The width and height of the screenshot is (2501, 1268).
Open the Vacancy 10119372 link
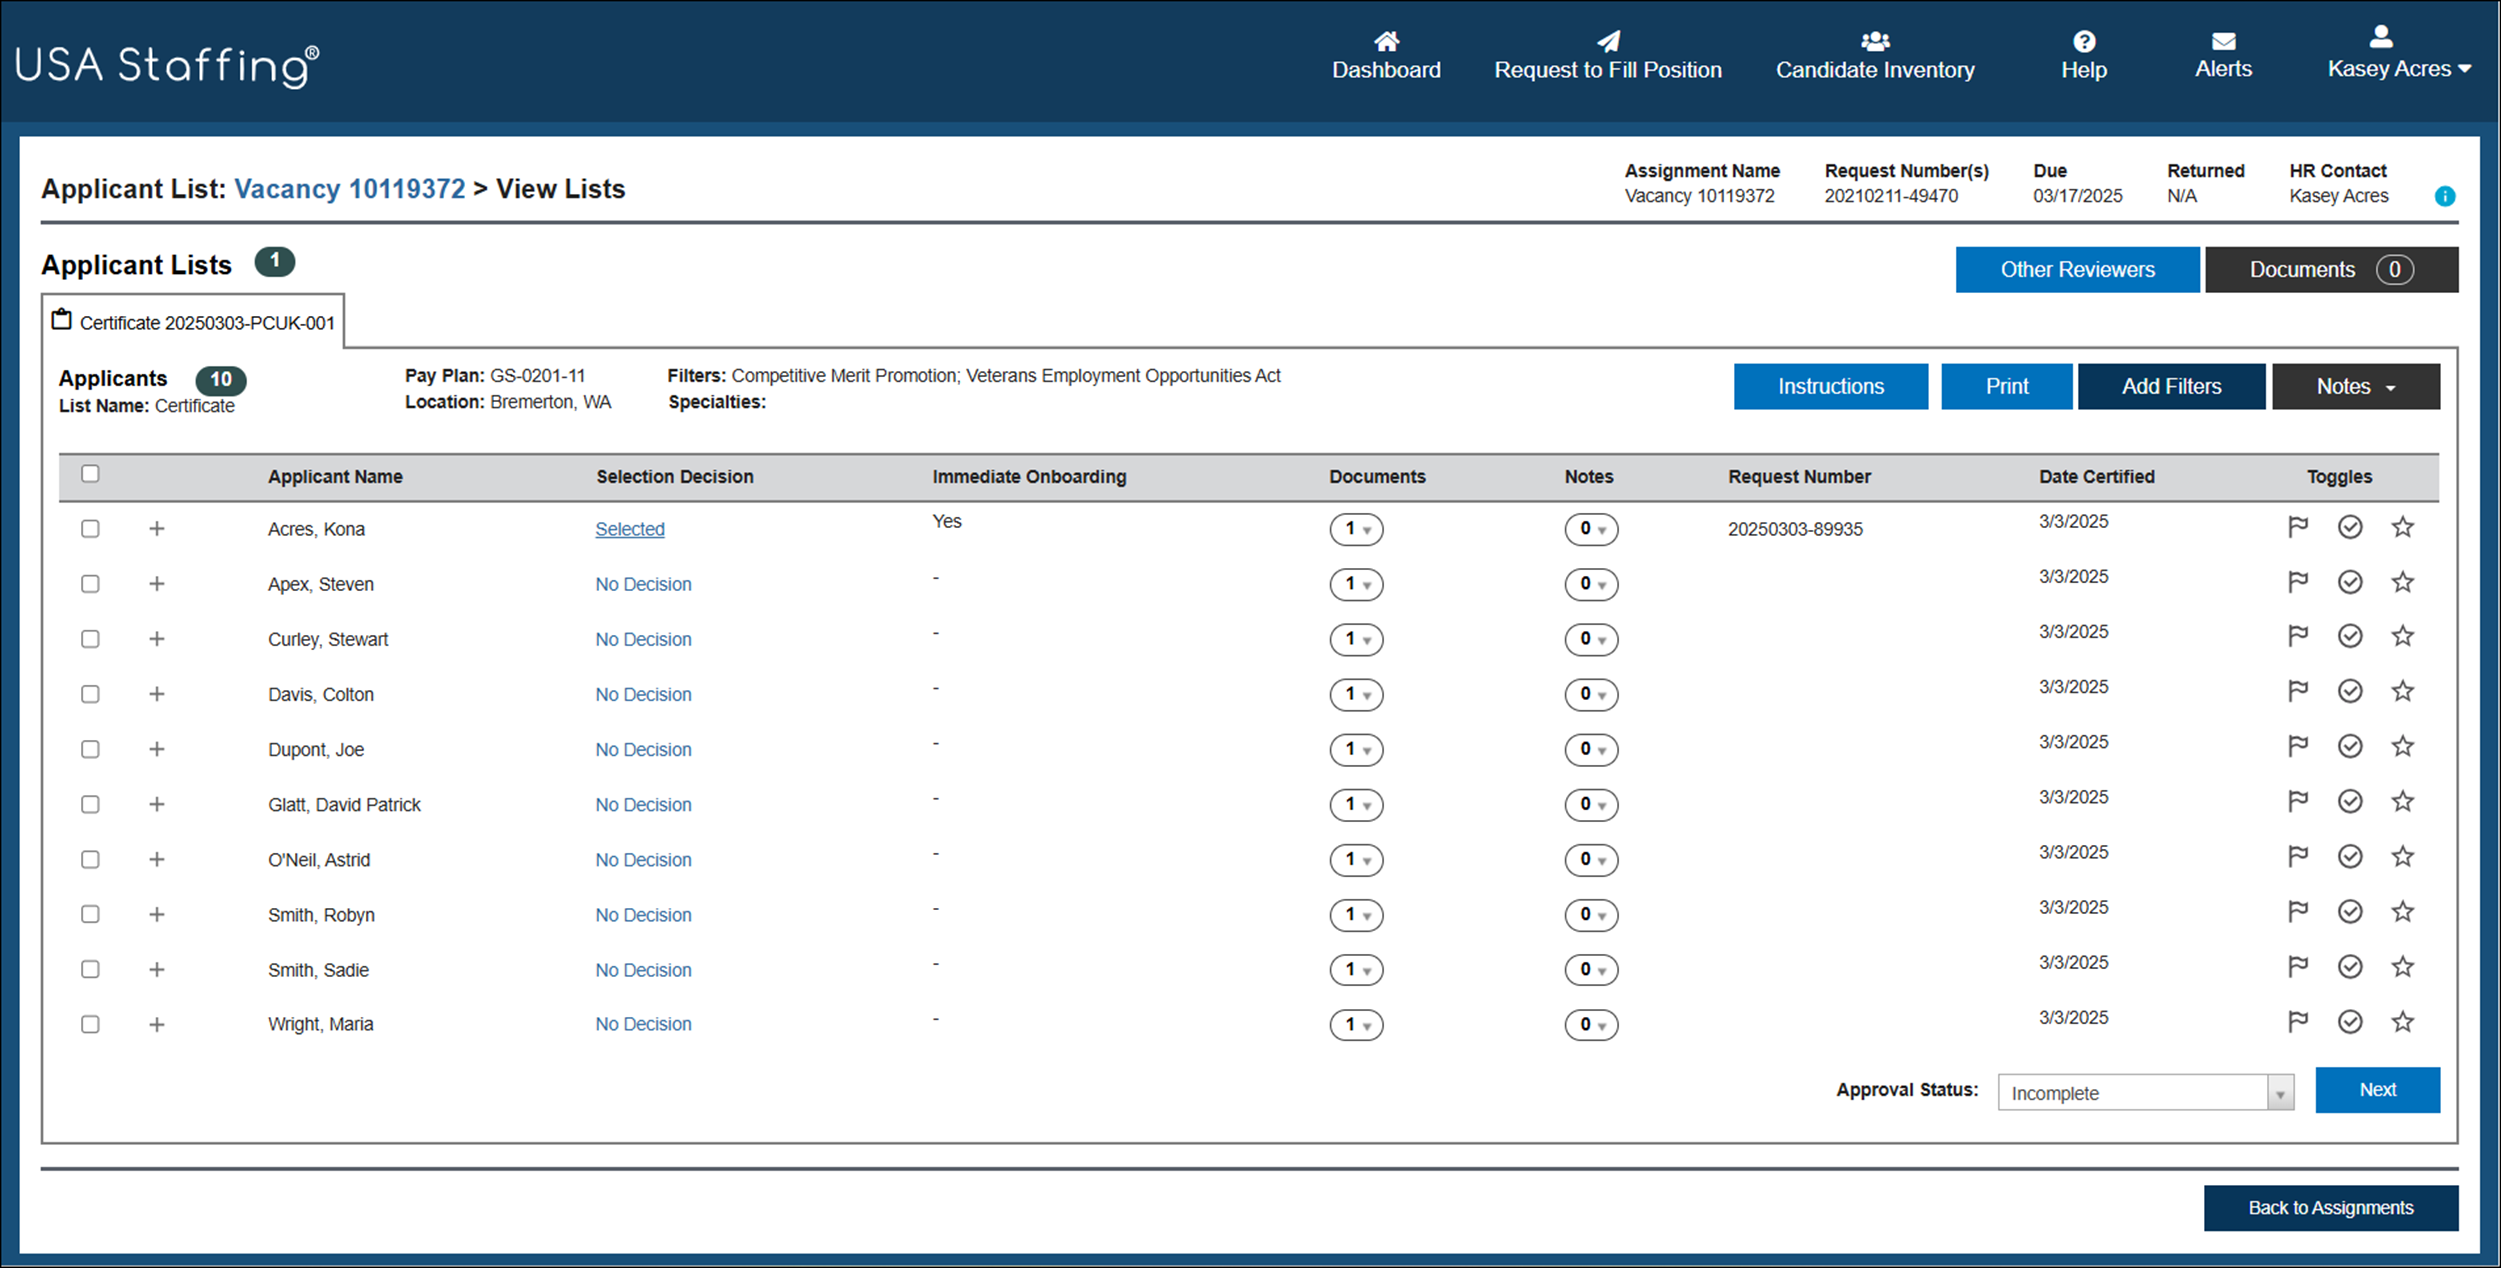[349, 188]
